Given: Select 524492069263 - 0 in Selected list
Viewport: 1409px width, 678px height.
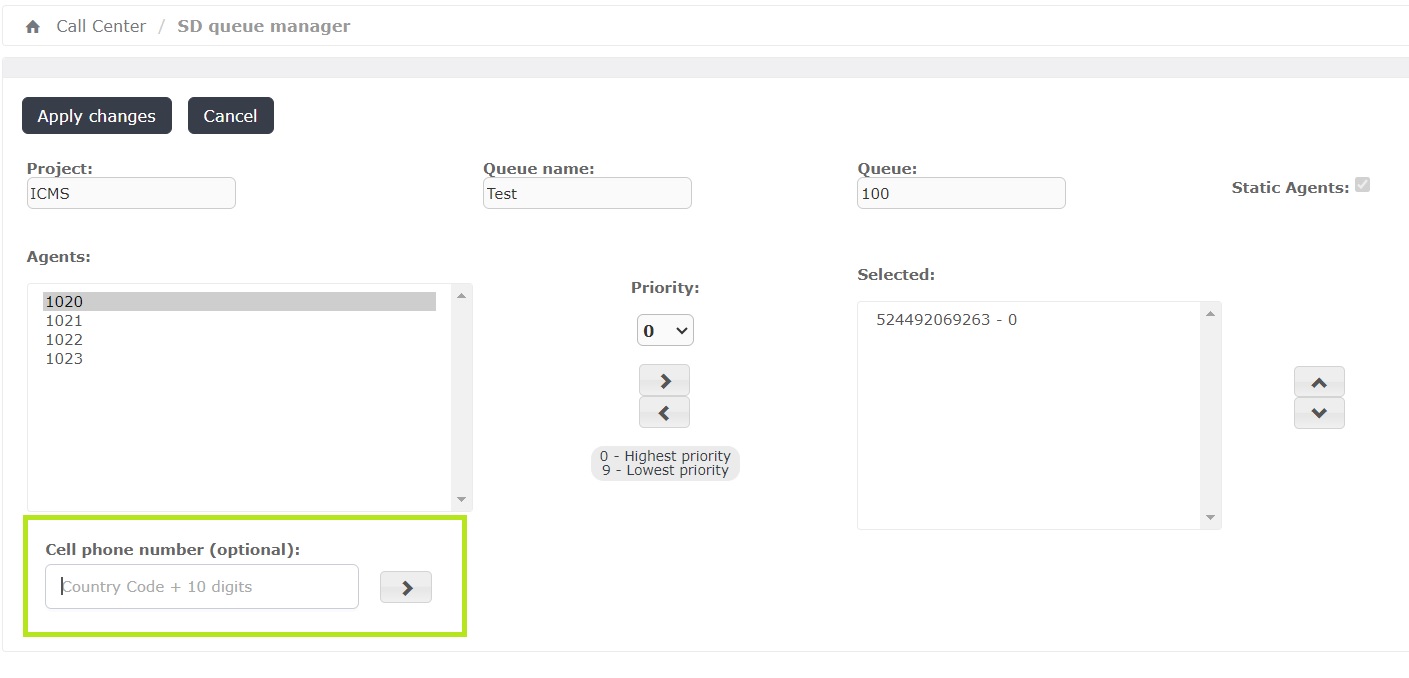Looking at the screenshot, I should click(x=946, y=320).
